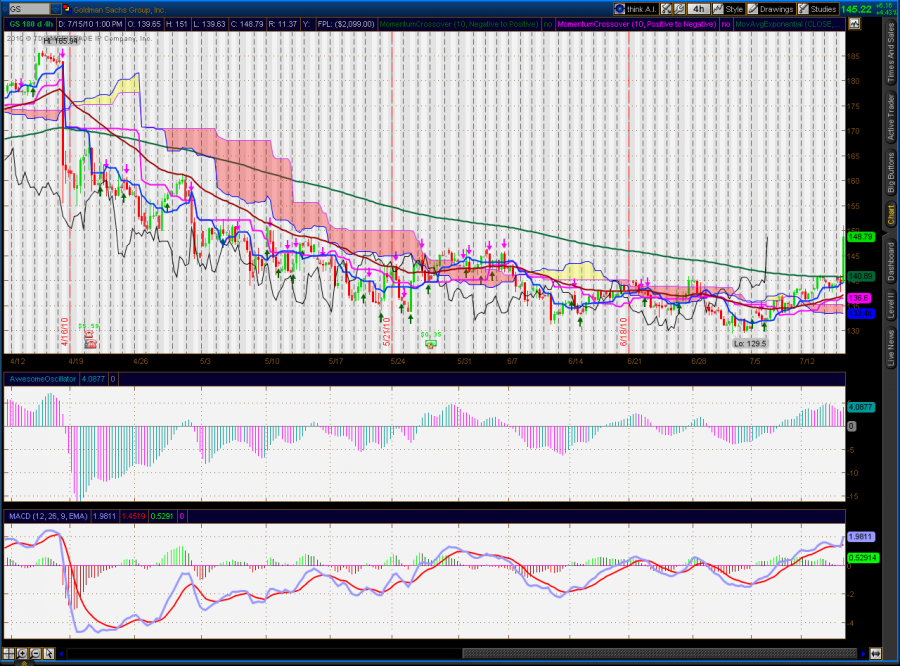The image size is (900, 666).
Task: Switch to Dashboard side tab
Action: click(x=891, y=261)
